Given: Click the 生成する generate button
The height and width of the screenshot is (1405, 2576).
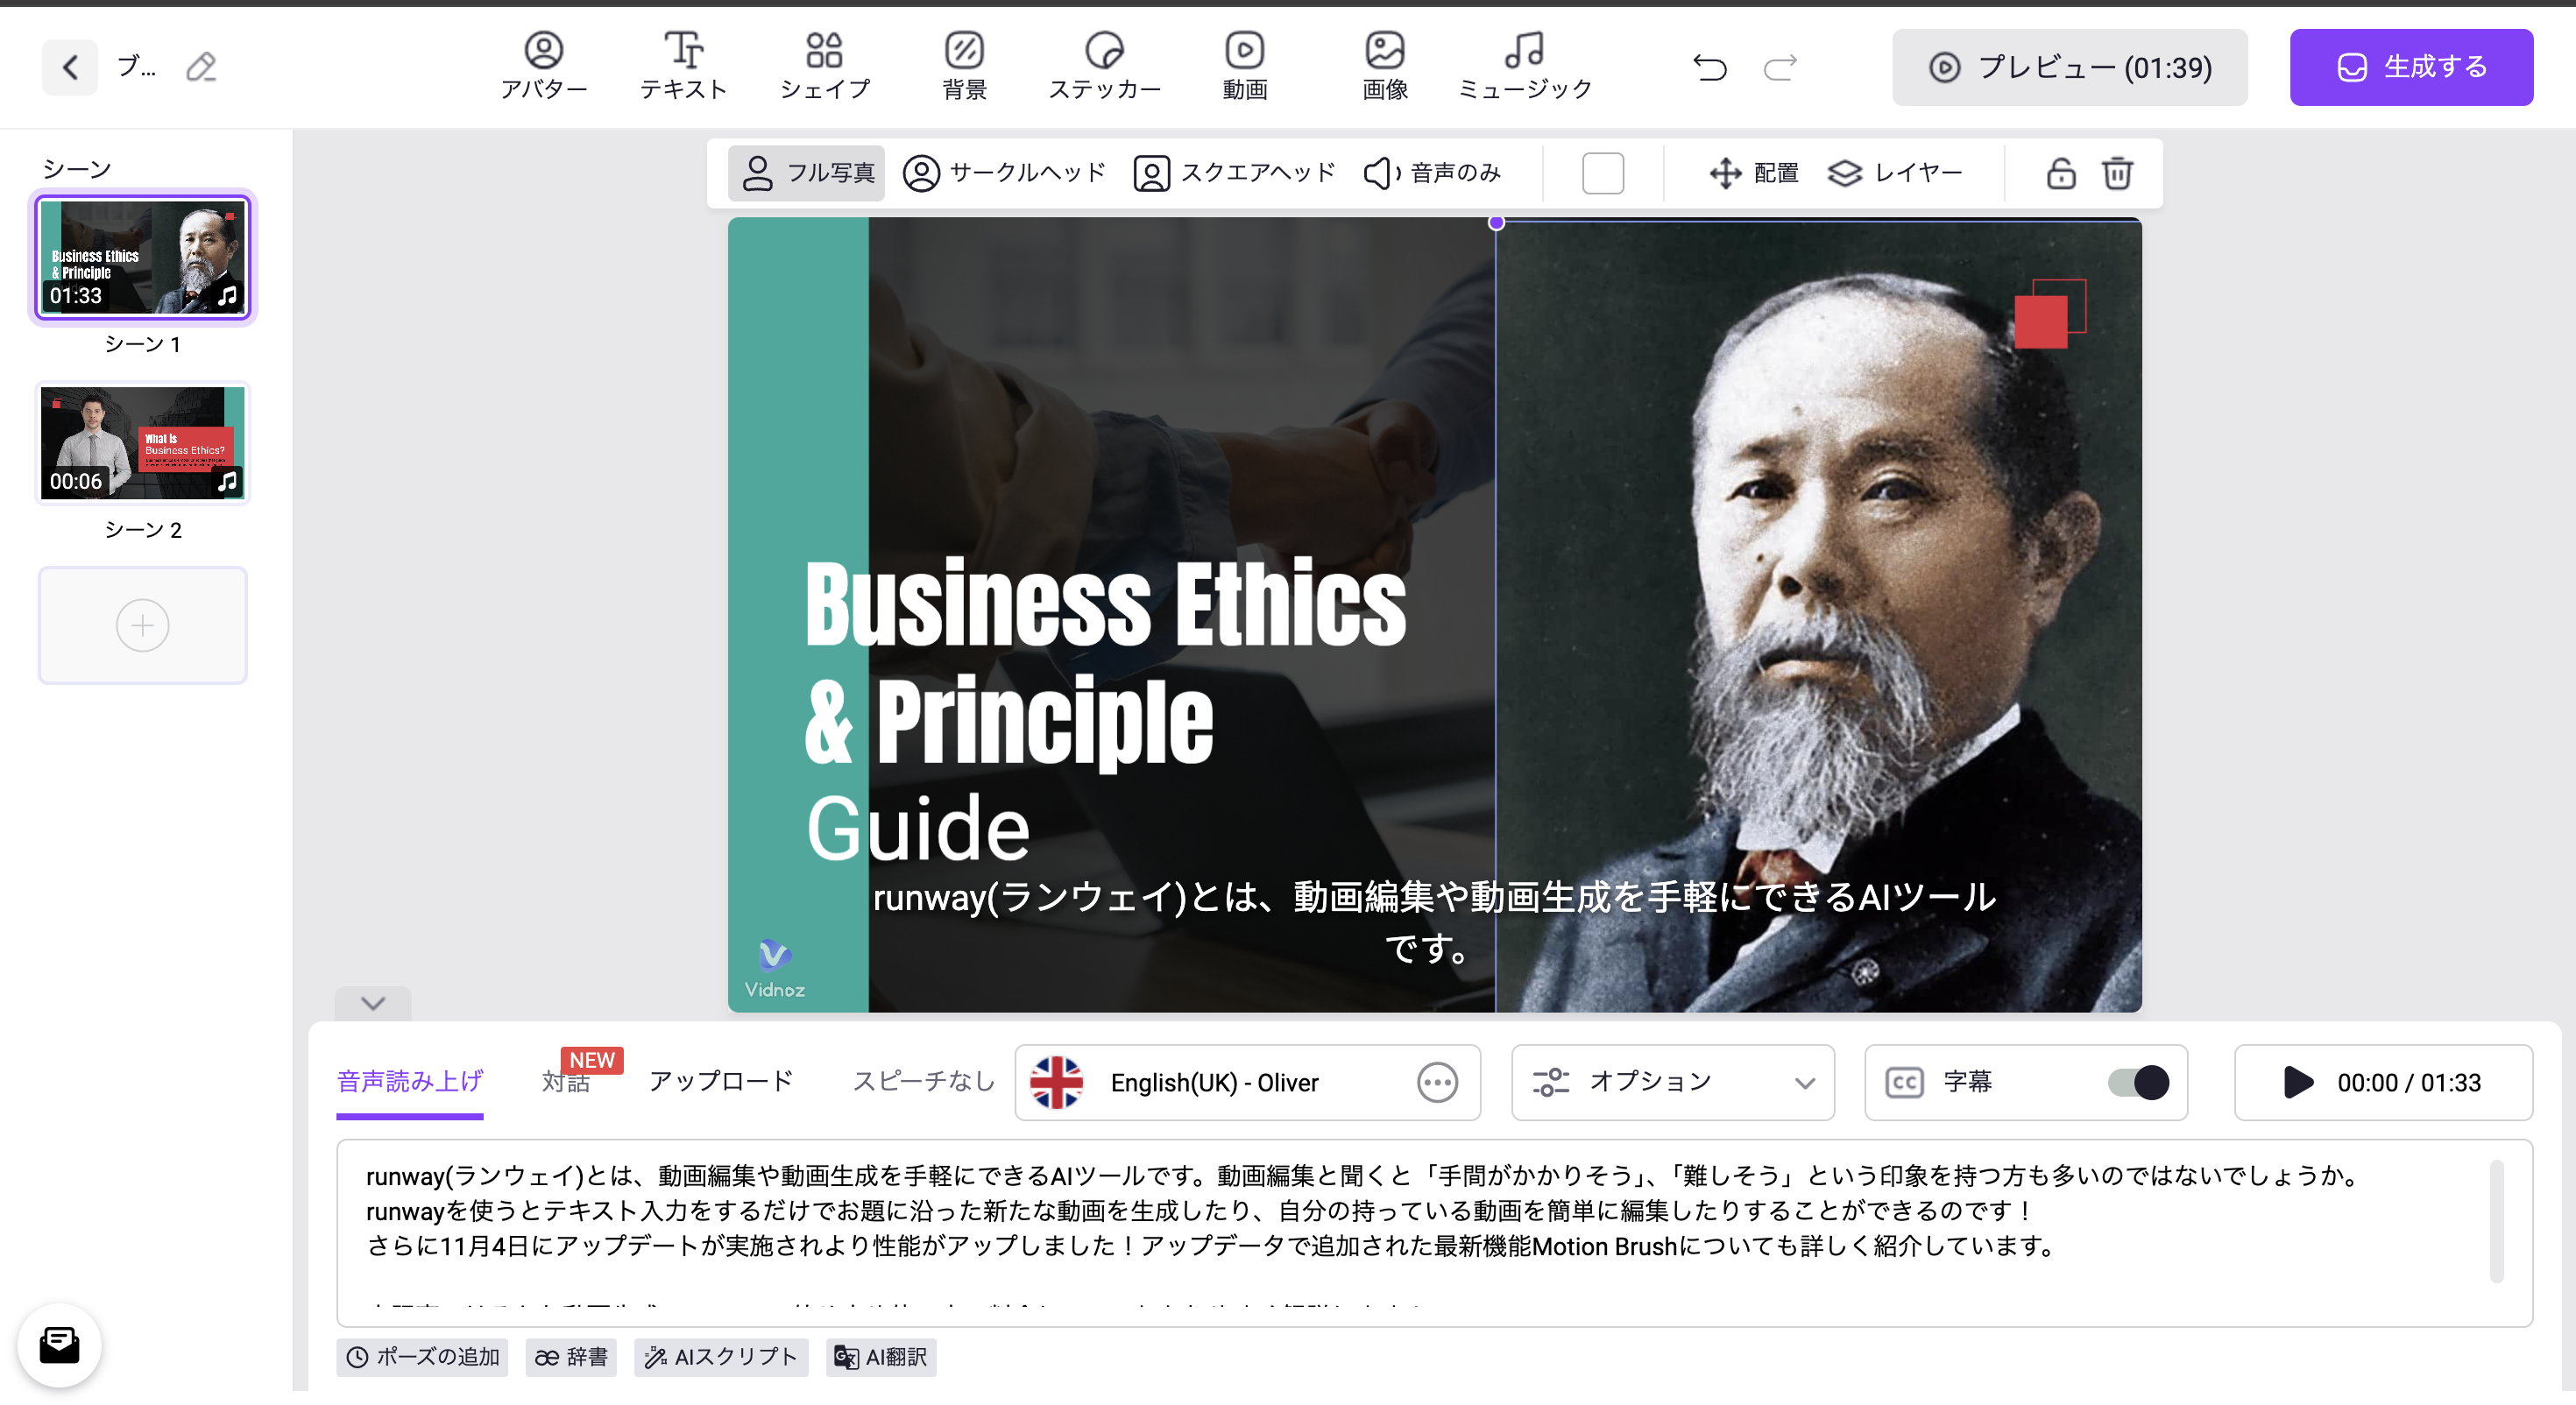Looking at the screenshot, I should [2411, 67].
